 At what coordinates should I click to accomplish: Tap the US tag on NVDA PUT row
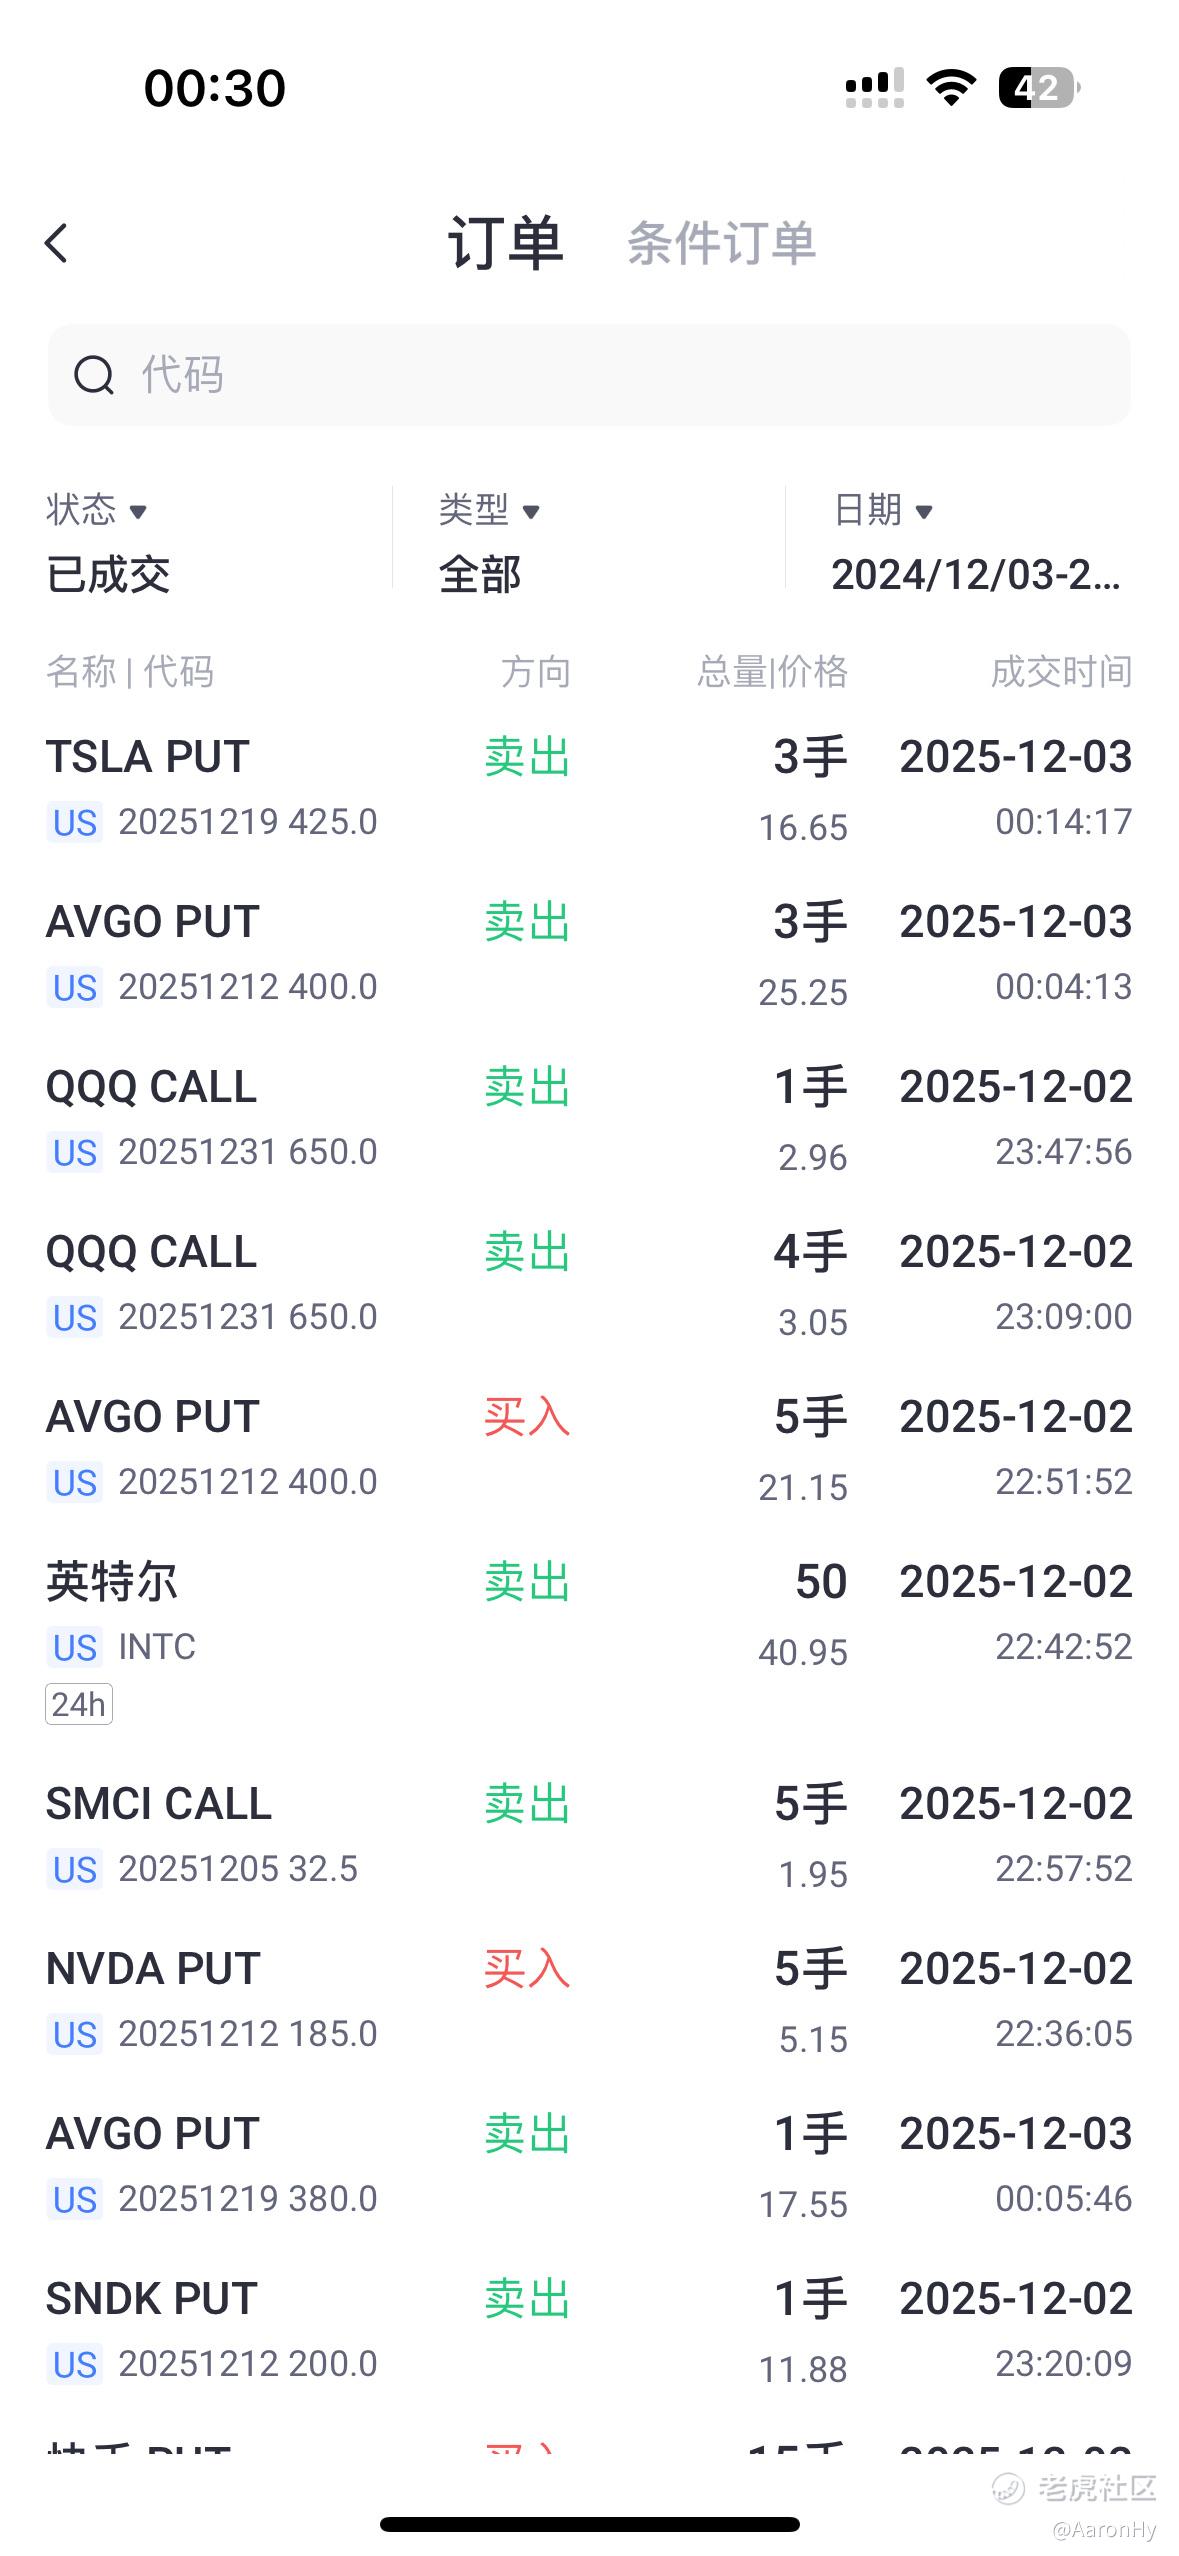click(75, 2035)
